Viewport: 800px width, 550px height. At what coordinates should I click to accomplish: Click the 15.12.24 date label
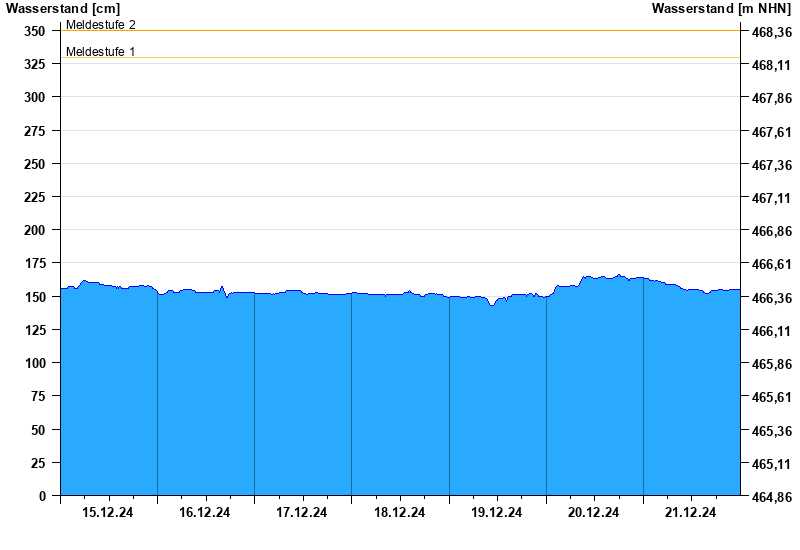click(108, 513)
